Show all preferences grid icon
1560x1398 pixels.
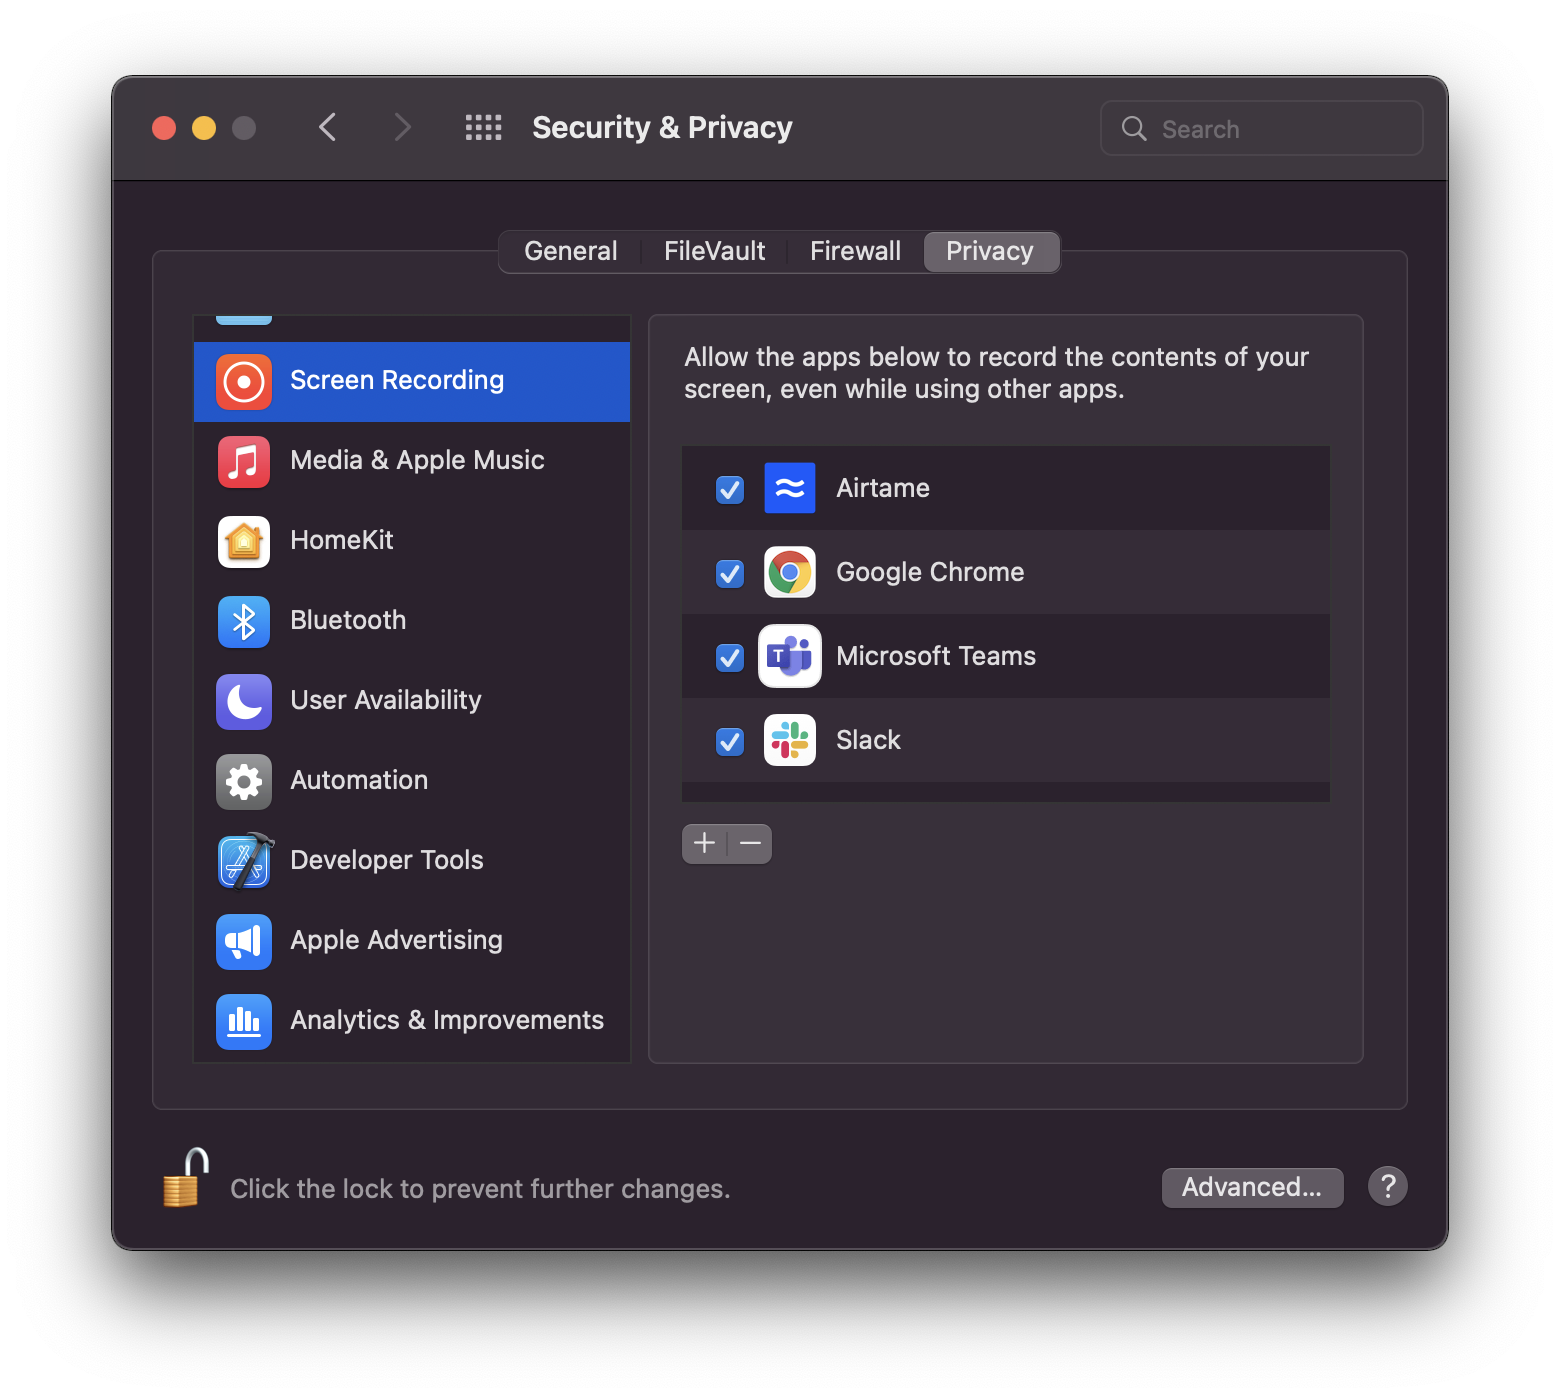pyautogui.click(x=484, y=128)
